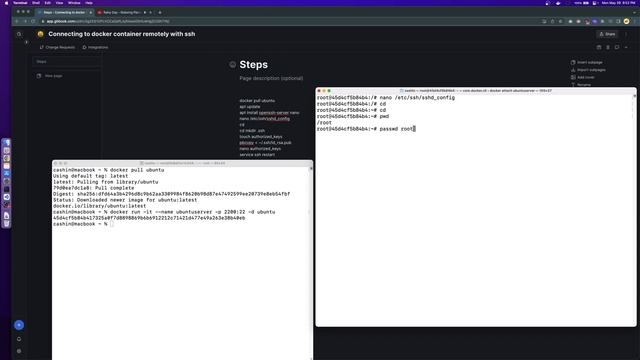Click the 'docker pull ubuntu' line in page
This screenshot has width=640, height=360.
(x=257, y=100)
